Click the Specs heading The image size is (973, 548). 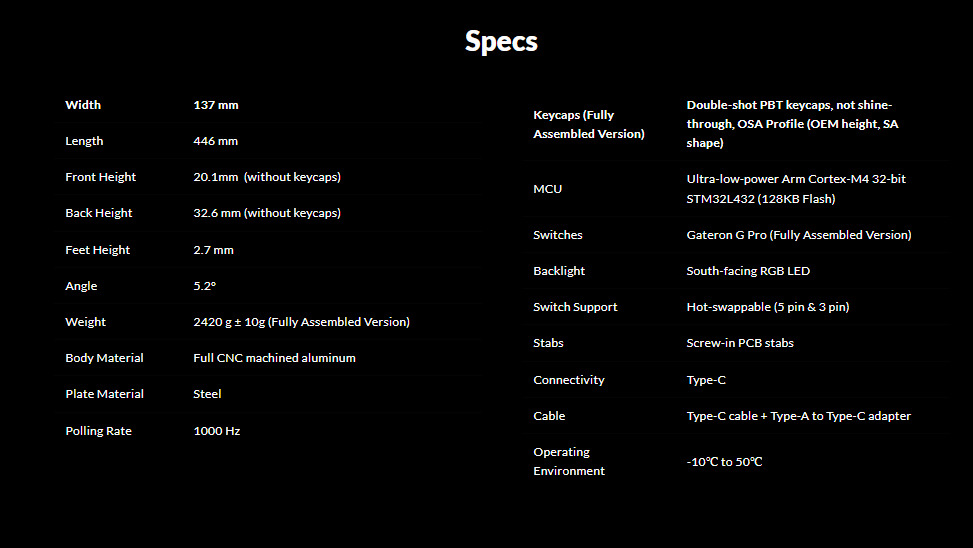(x=501, y=41)
